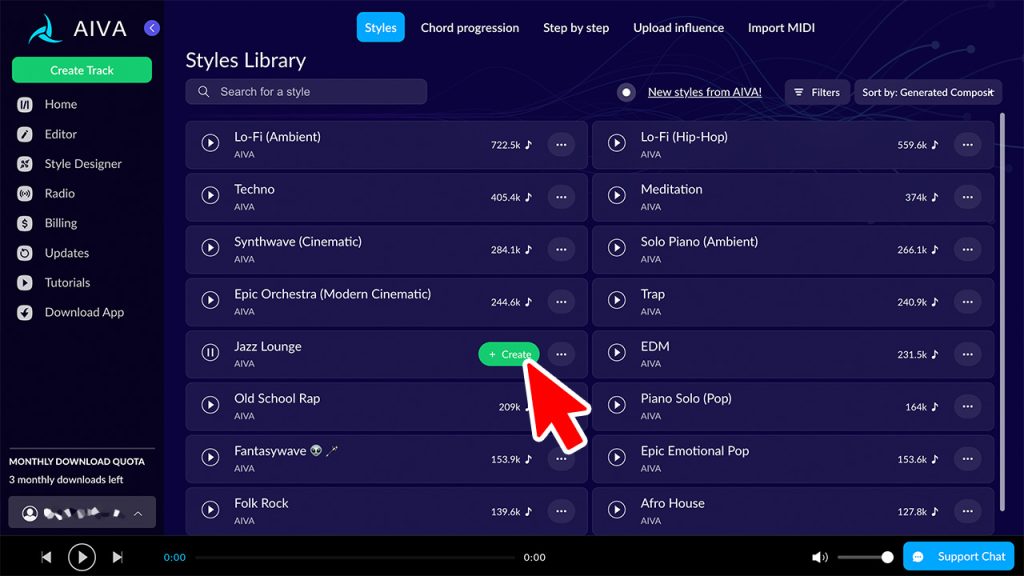Open Support Chat
This screenshot has width=1024, height=576.
point(959,556)
